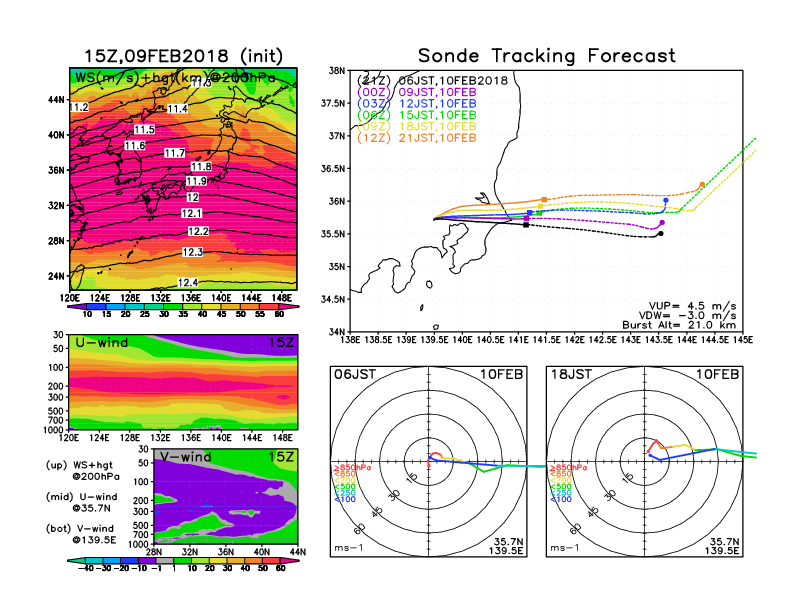Click the '35' tick on wind speed colorbar
Image resolution: width=792 pixels, height=612 pixels.
(x=183, y=314)
